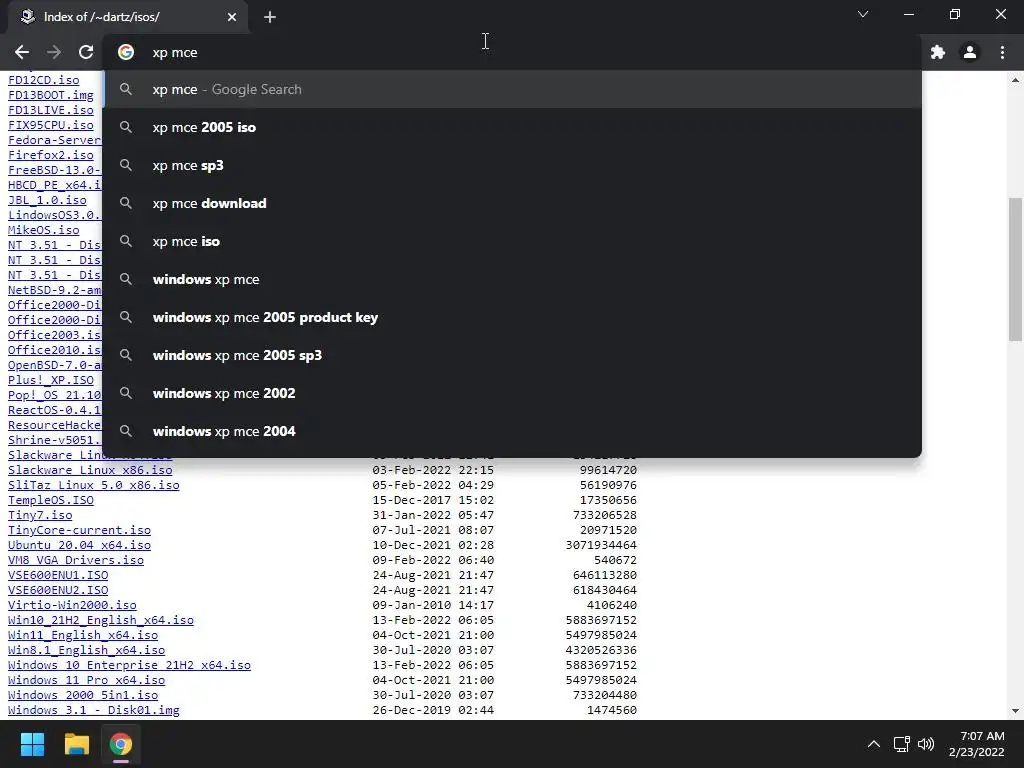Viewport: 1024px width, 768px height.
Task: Open SliTaz_Linux_5.0_x86.iso link
Action: 93,485
